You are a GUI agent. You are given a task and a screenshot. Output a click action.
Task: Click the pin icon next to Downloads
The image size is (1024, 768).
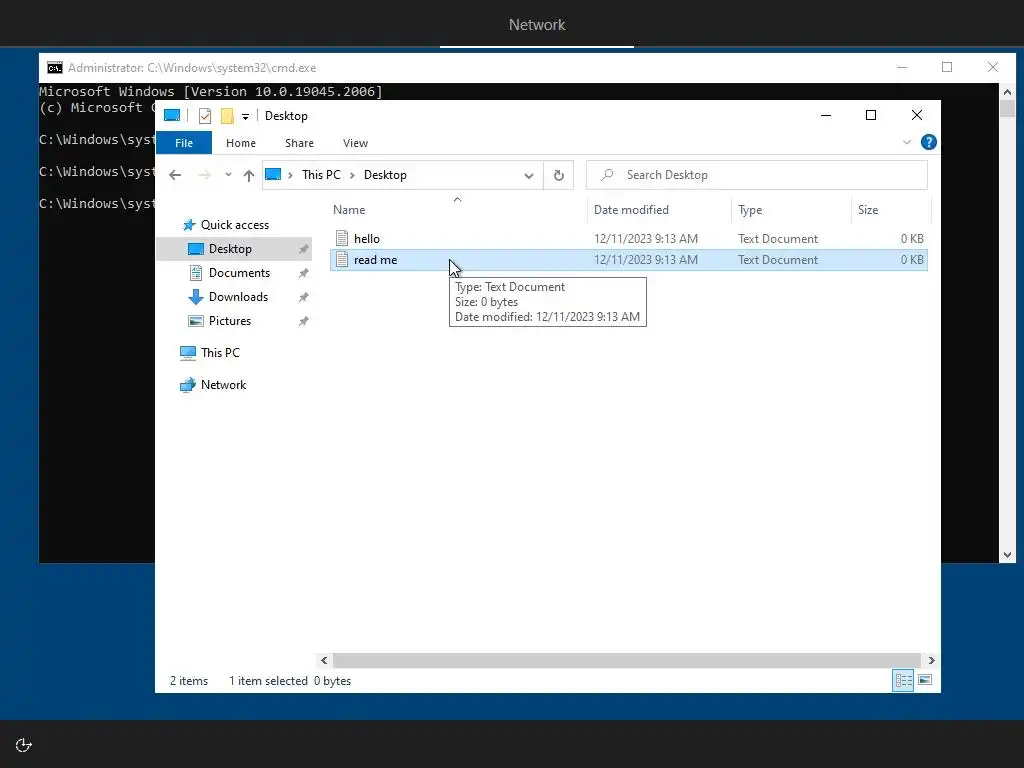tap(303, 297)
